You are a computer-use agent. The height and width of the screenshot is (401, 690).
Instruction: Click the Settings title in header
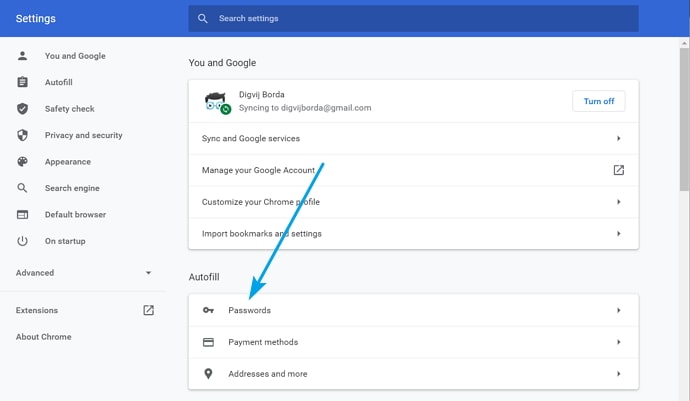36,18
